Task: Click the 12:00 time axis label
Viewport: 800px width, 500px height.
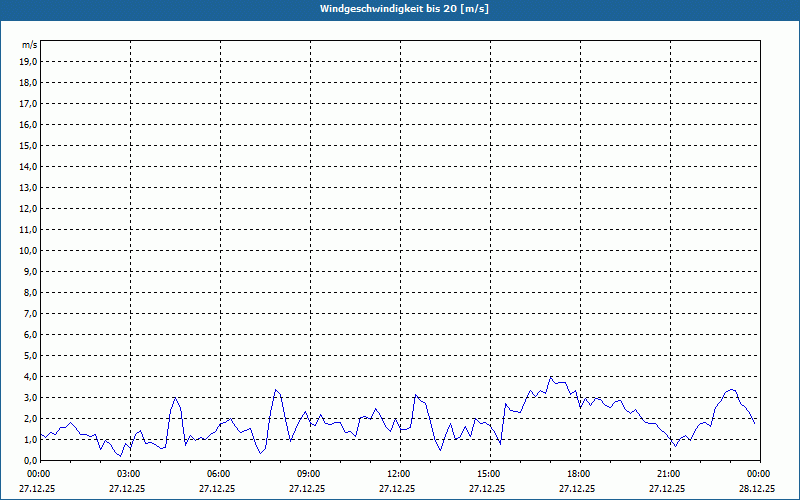Action: coord(398,473)
